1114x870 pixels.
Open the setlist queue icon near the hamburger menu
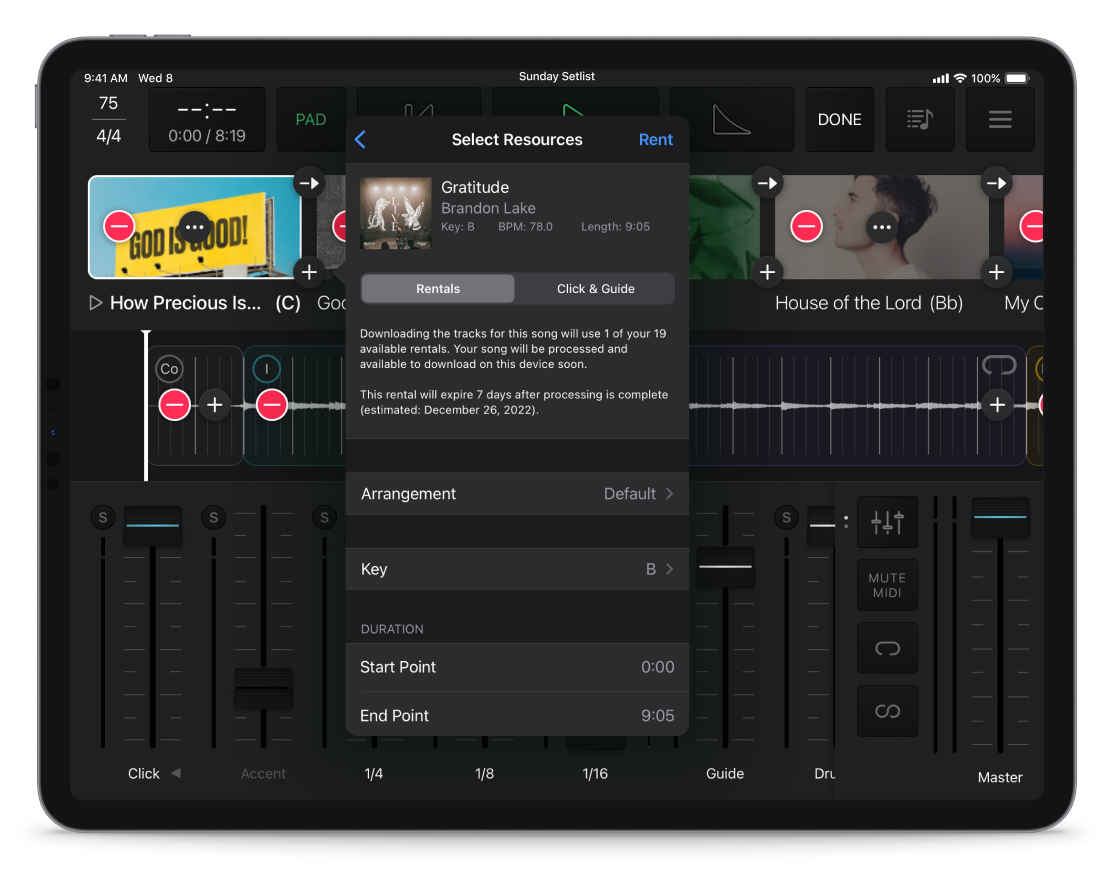[920, 119]
